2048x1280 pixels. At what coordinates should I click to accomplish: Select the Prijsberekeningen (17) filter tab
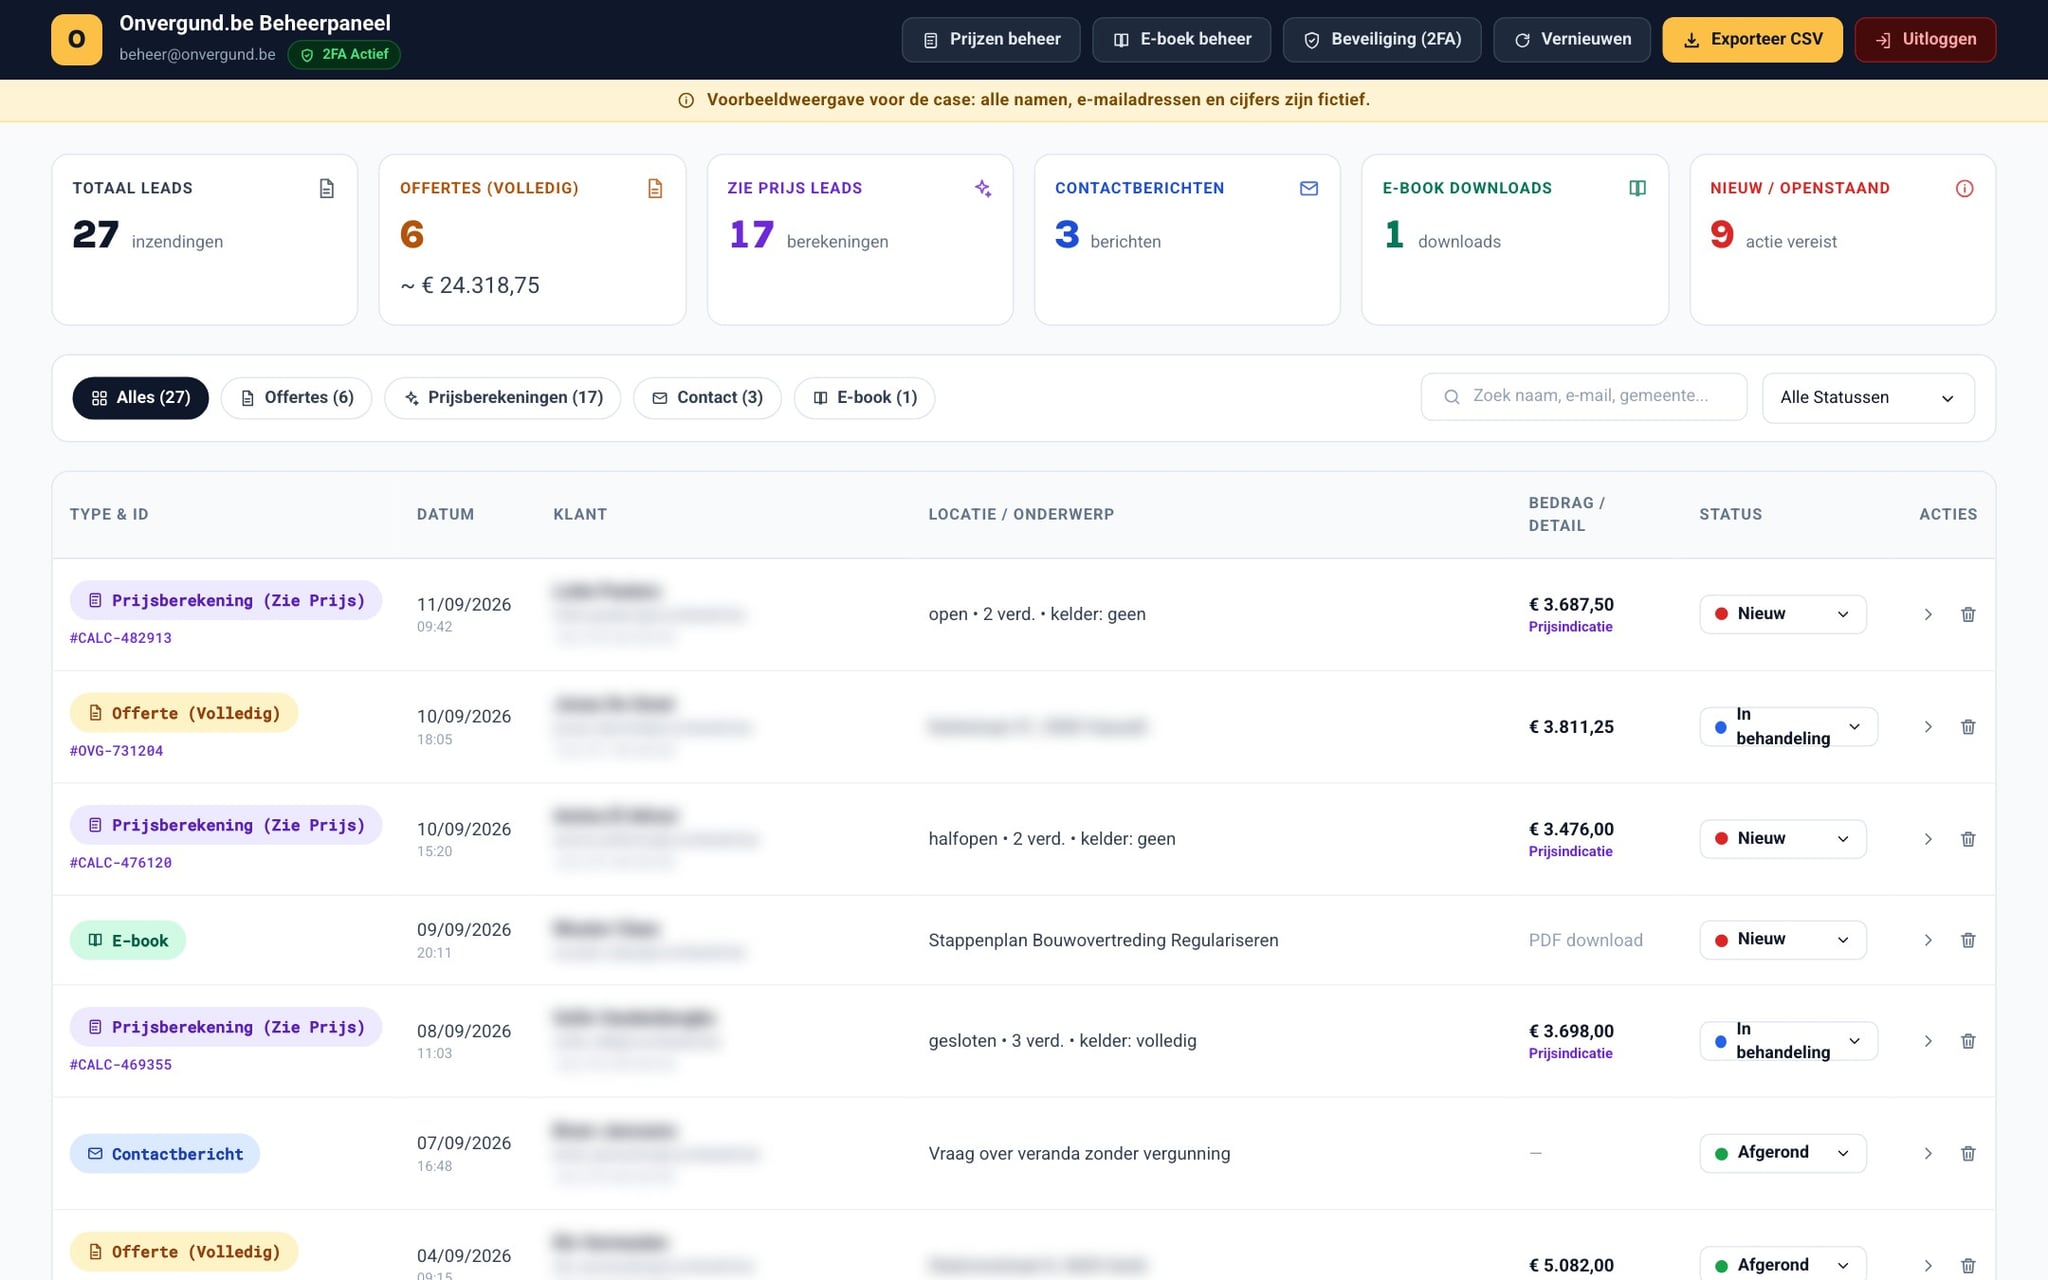point(502,398)
